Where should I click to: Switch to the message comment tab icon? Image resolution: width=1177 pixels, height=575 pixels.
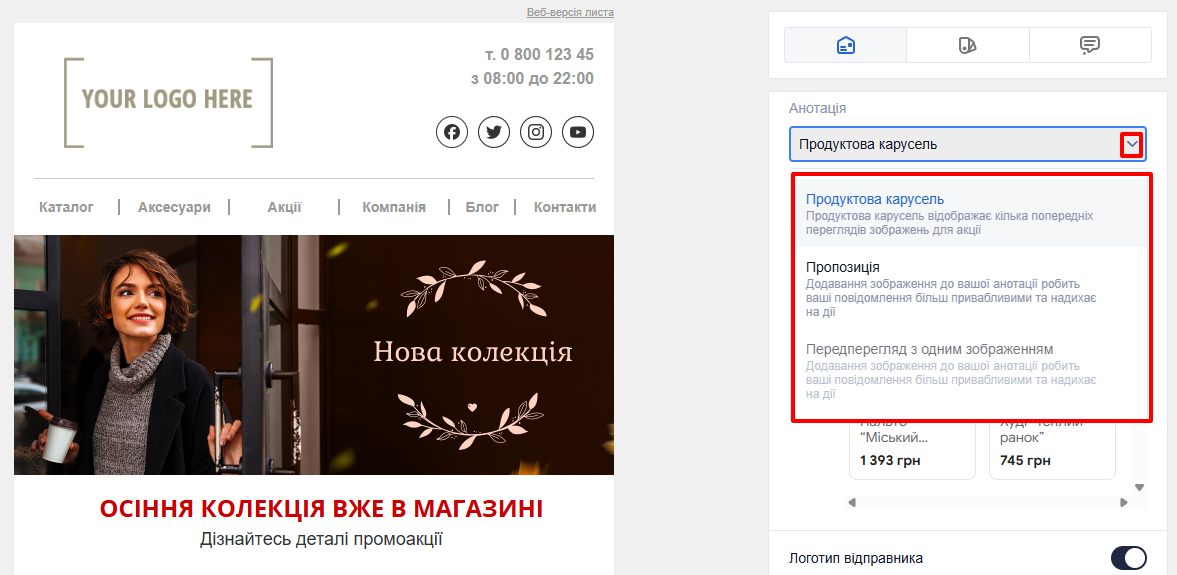pos(1090,45)
